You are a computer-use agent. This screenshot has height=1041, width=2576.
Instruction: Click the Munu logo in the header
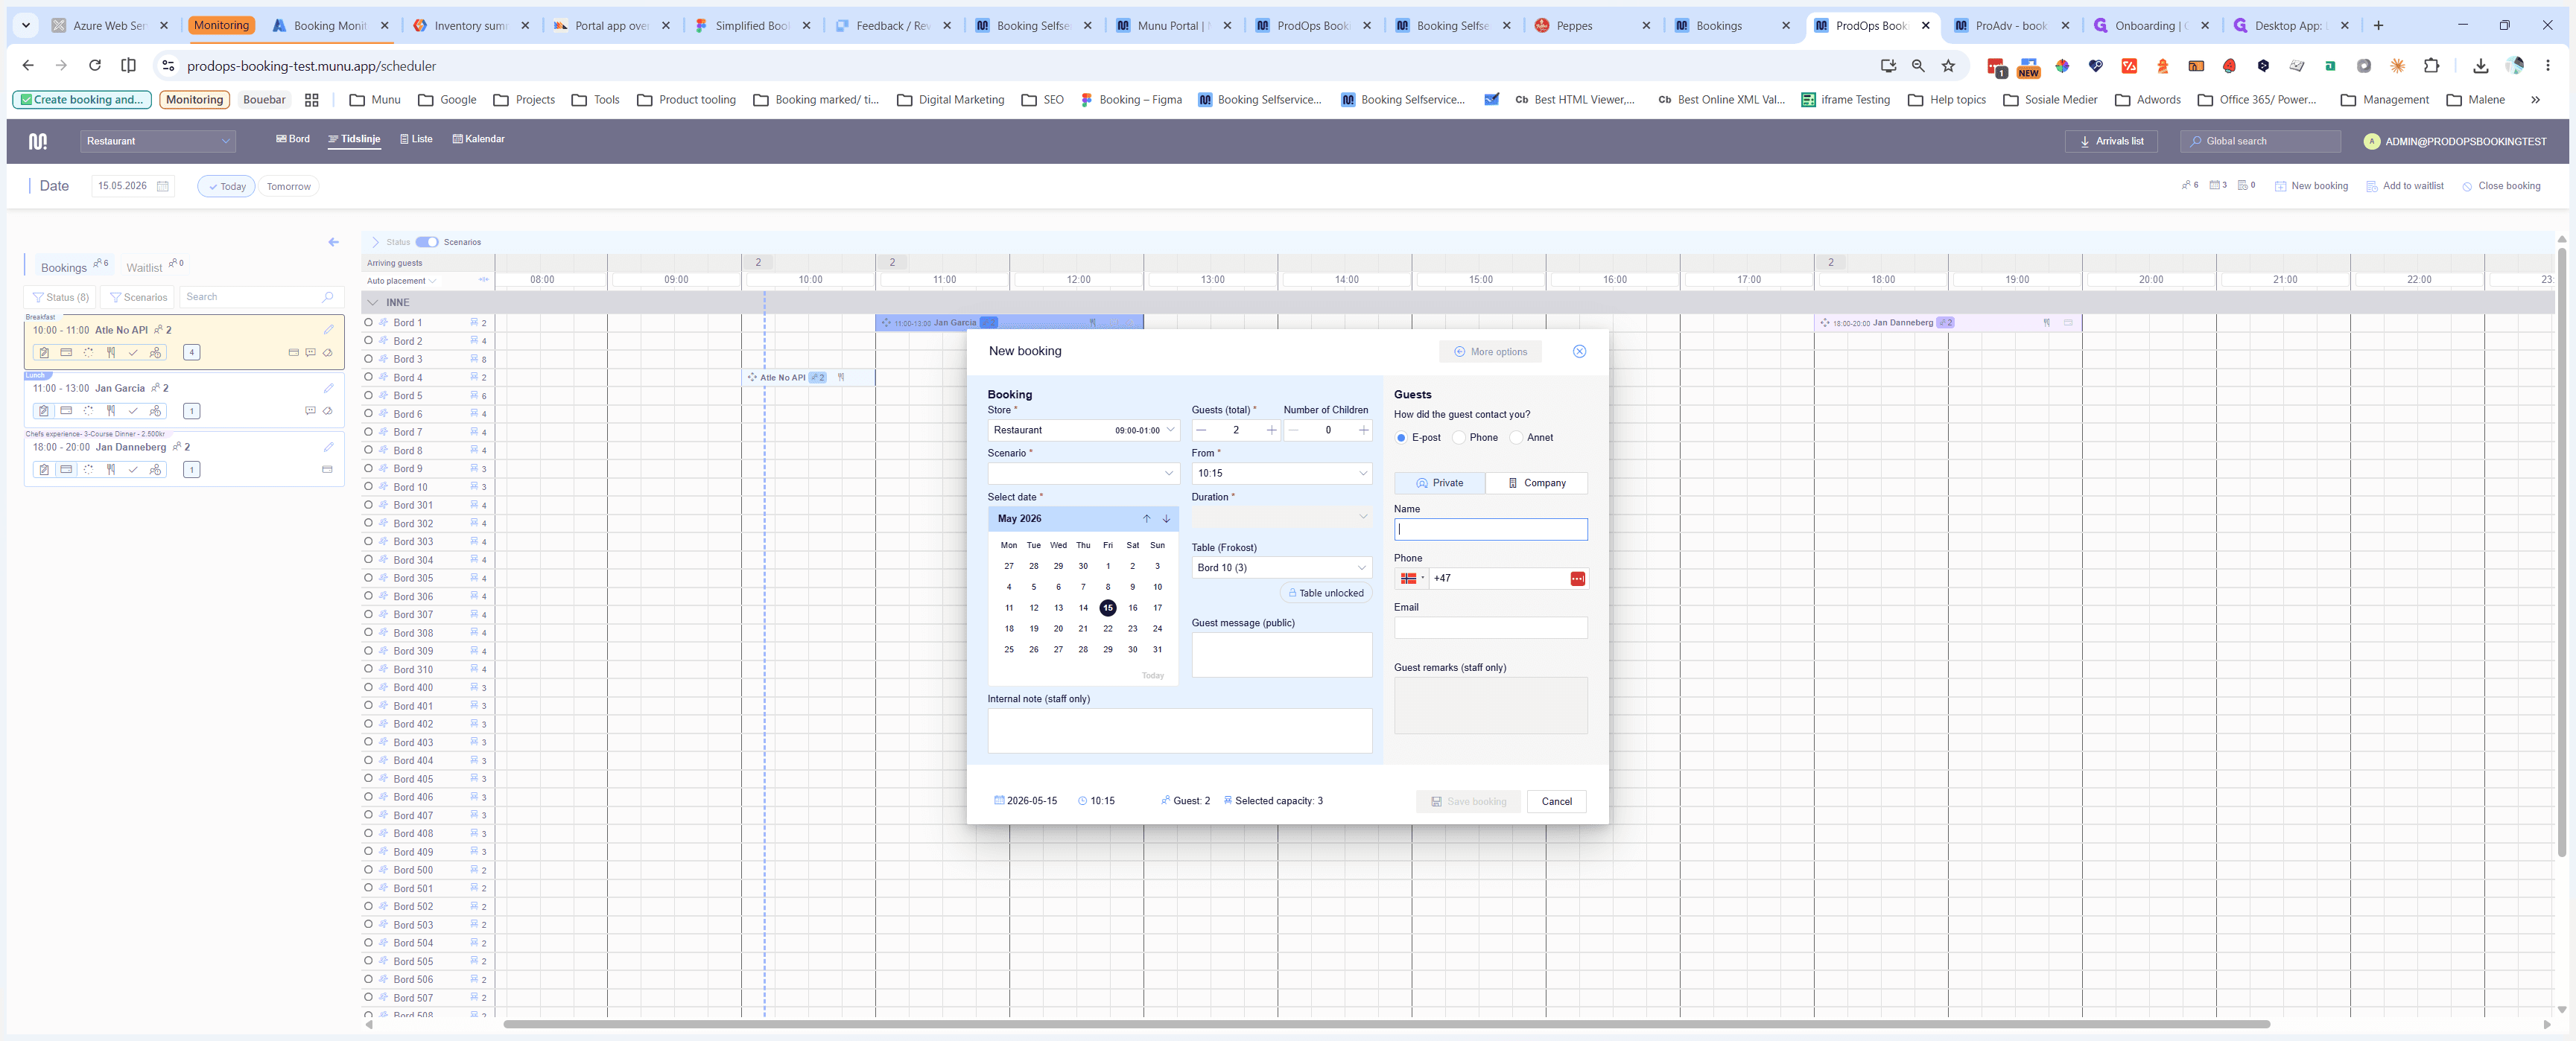coord(38,141)
